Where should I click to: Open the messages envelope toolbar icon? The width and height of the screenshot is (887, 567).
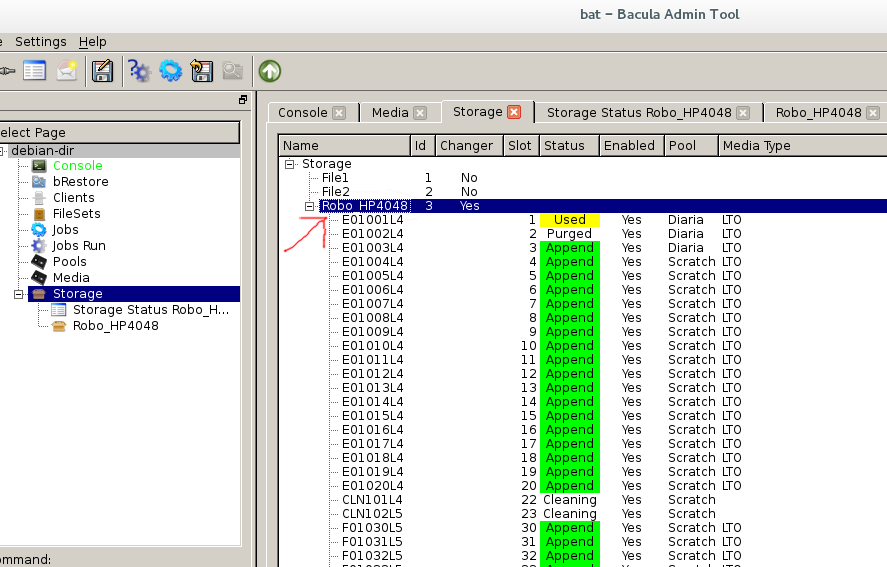pyautogui.click(x=67, y=71)
